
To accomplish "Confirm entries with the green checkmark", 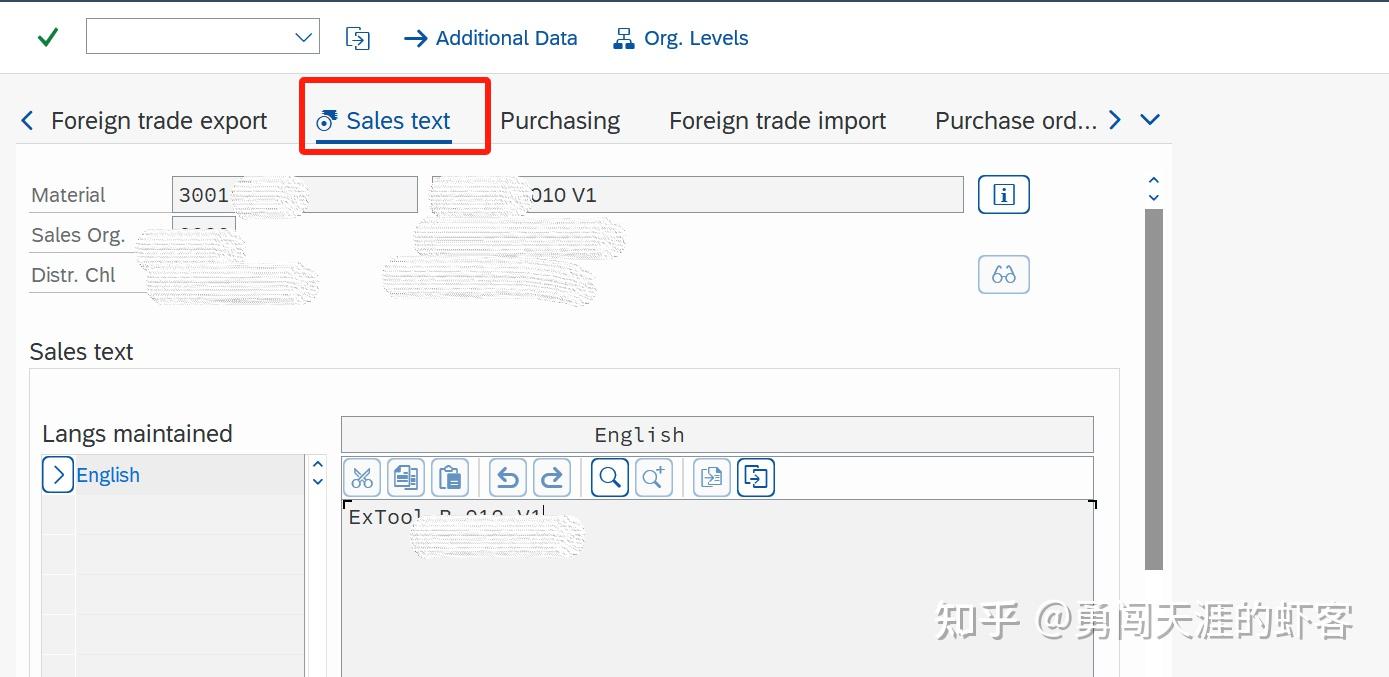I will point(46,36).
